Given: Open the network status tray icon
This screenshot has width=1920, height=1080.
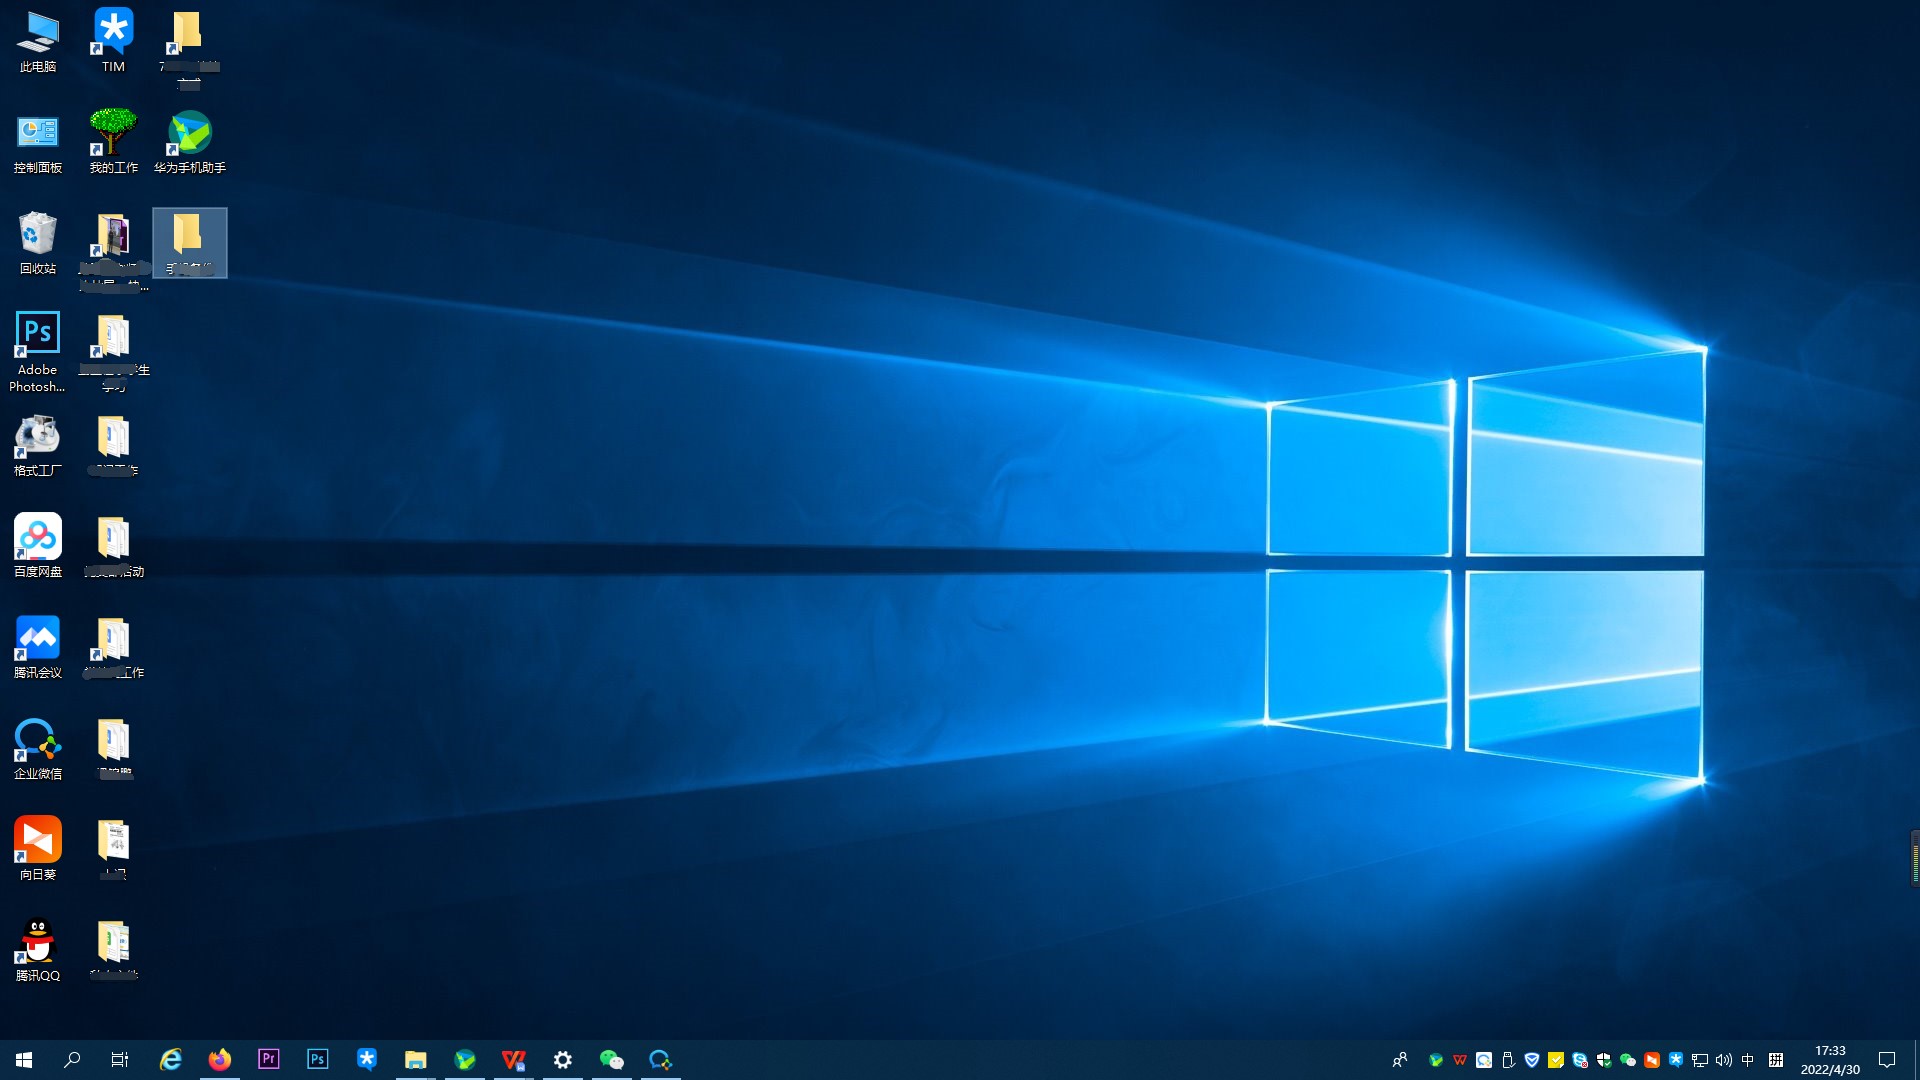Looking at the screenshot, I should point(1700,1060).
